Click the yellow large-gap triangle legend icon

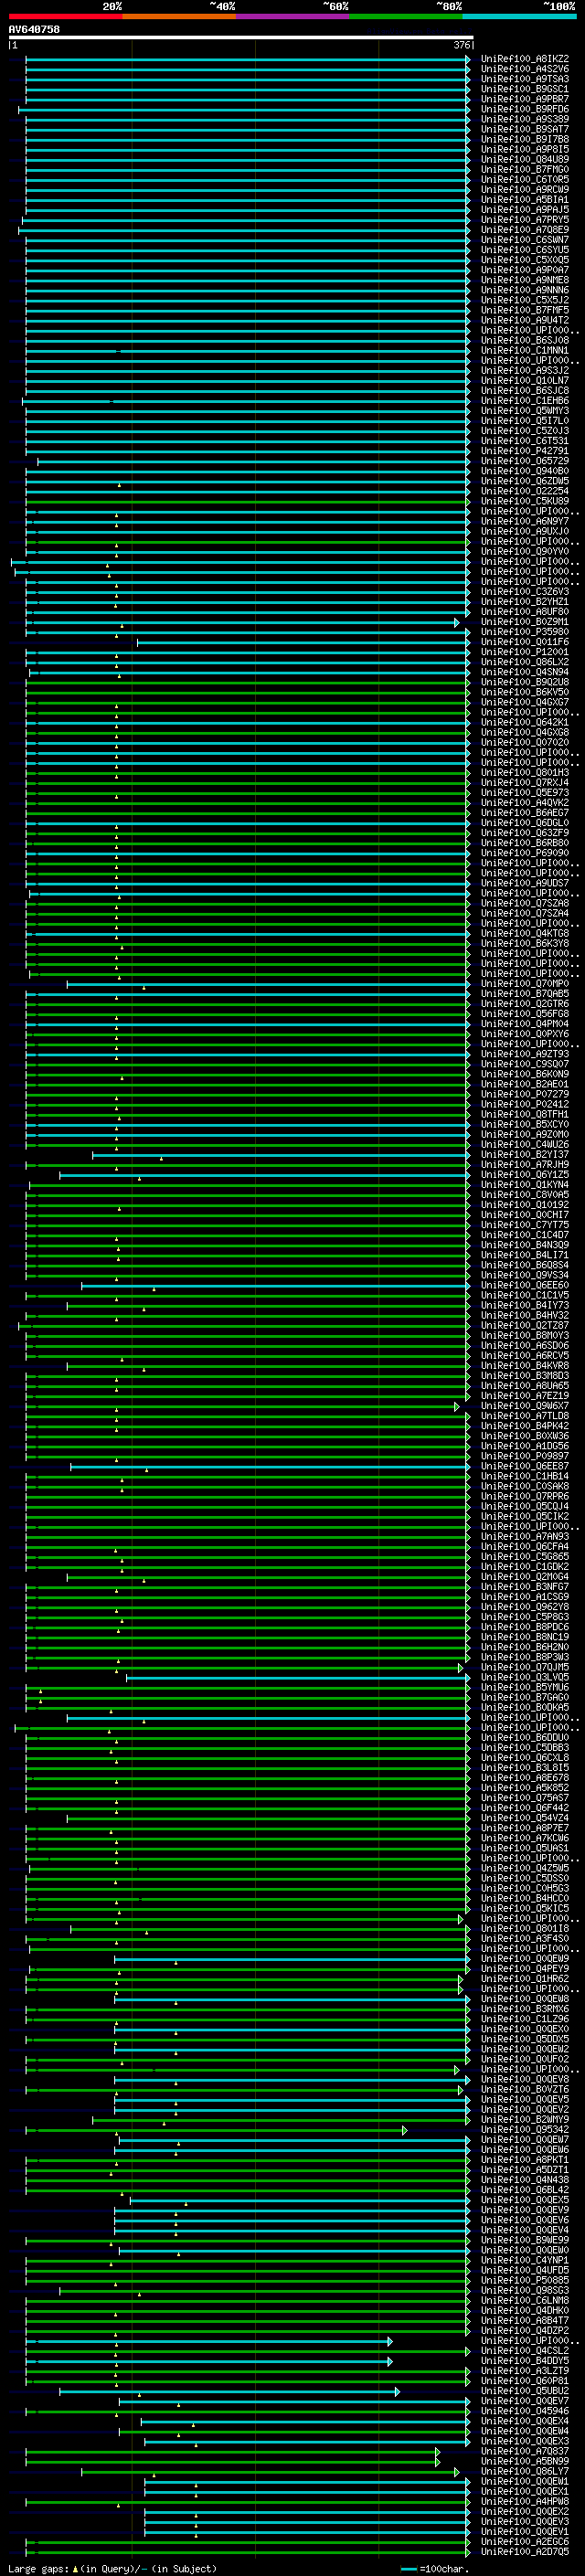click(76, 2568)
